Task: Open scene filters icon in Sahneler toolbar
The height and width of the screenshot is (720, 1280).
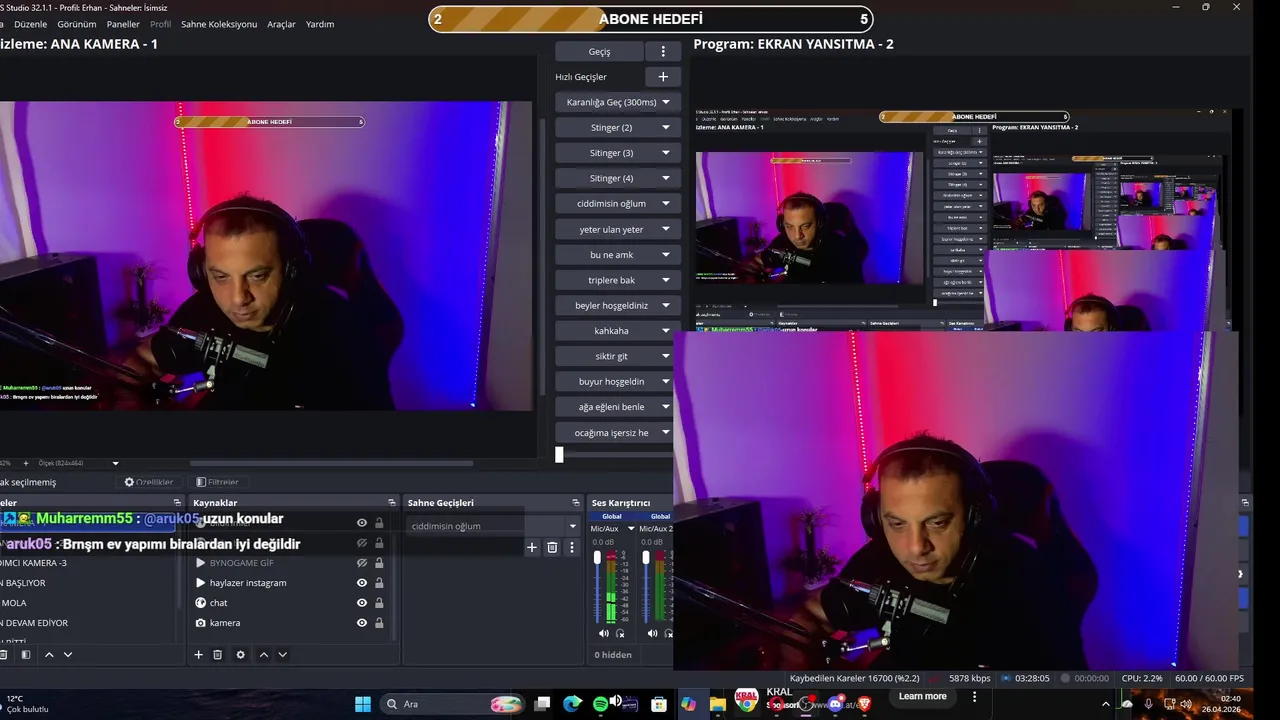Action: 26,655
